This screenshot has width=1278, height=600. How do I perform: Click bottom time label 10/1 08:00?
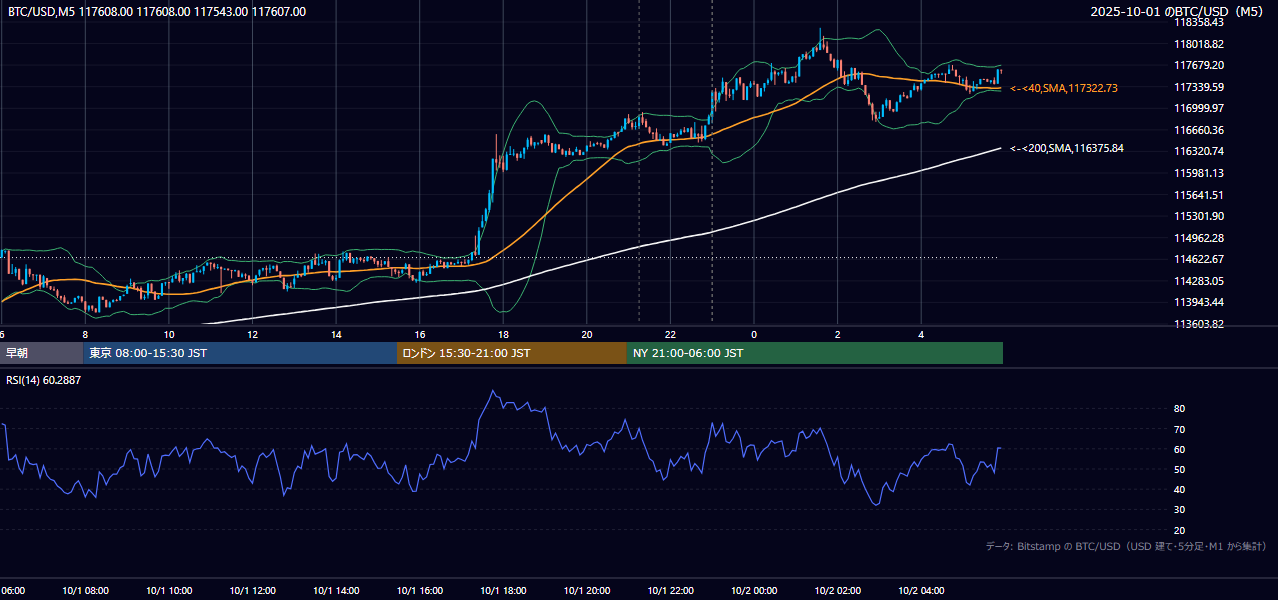85,591
